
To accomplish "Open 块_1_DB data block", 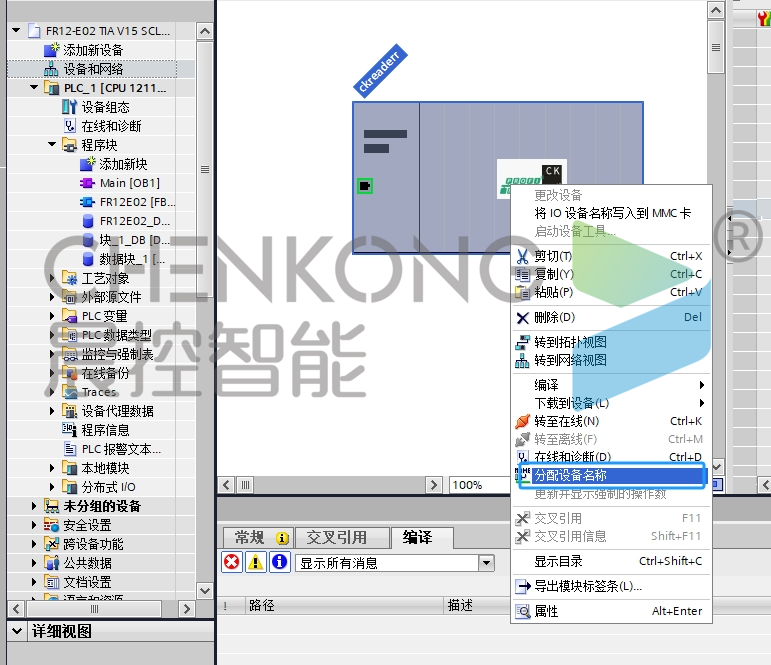I will [134, 240].
